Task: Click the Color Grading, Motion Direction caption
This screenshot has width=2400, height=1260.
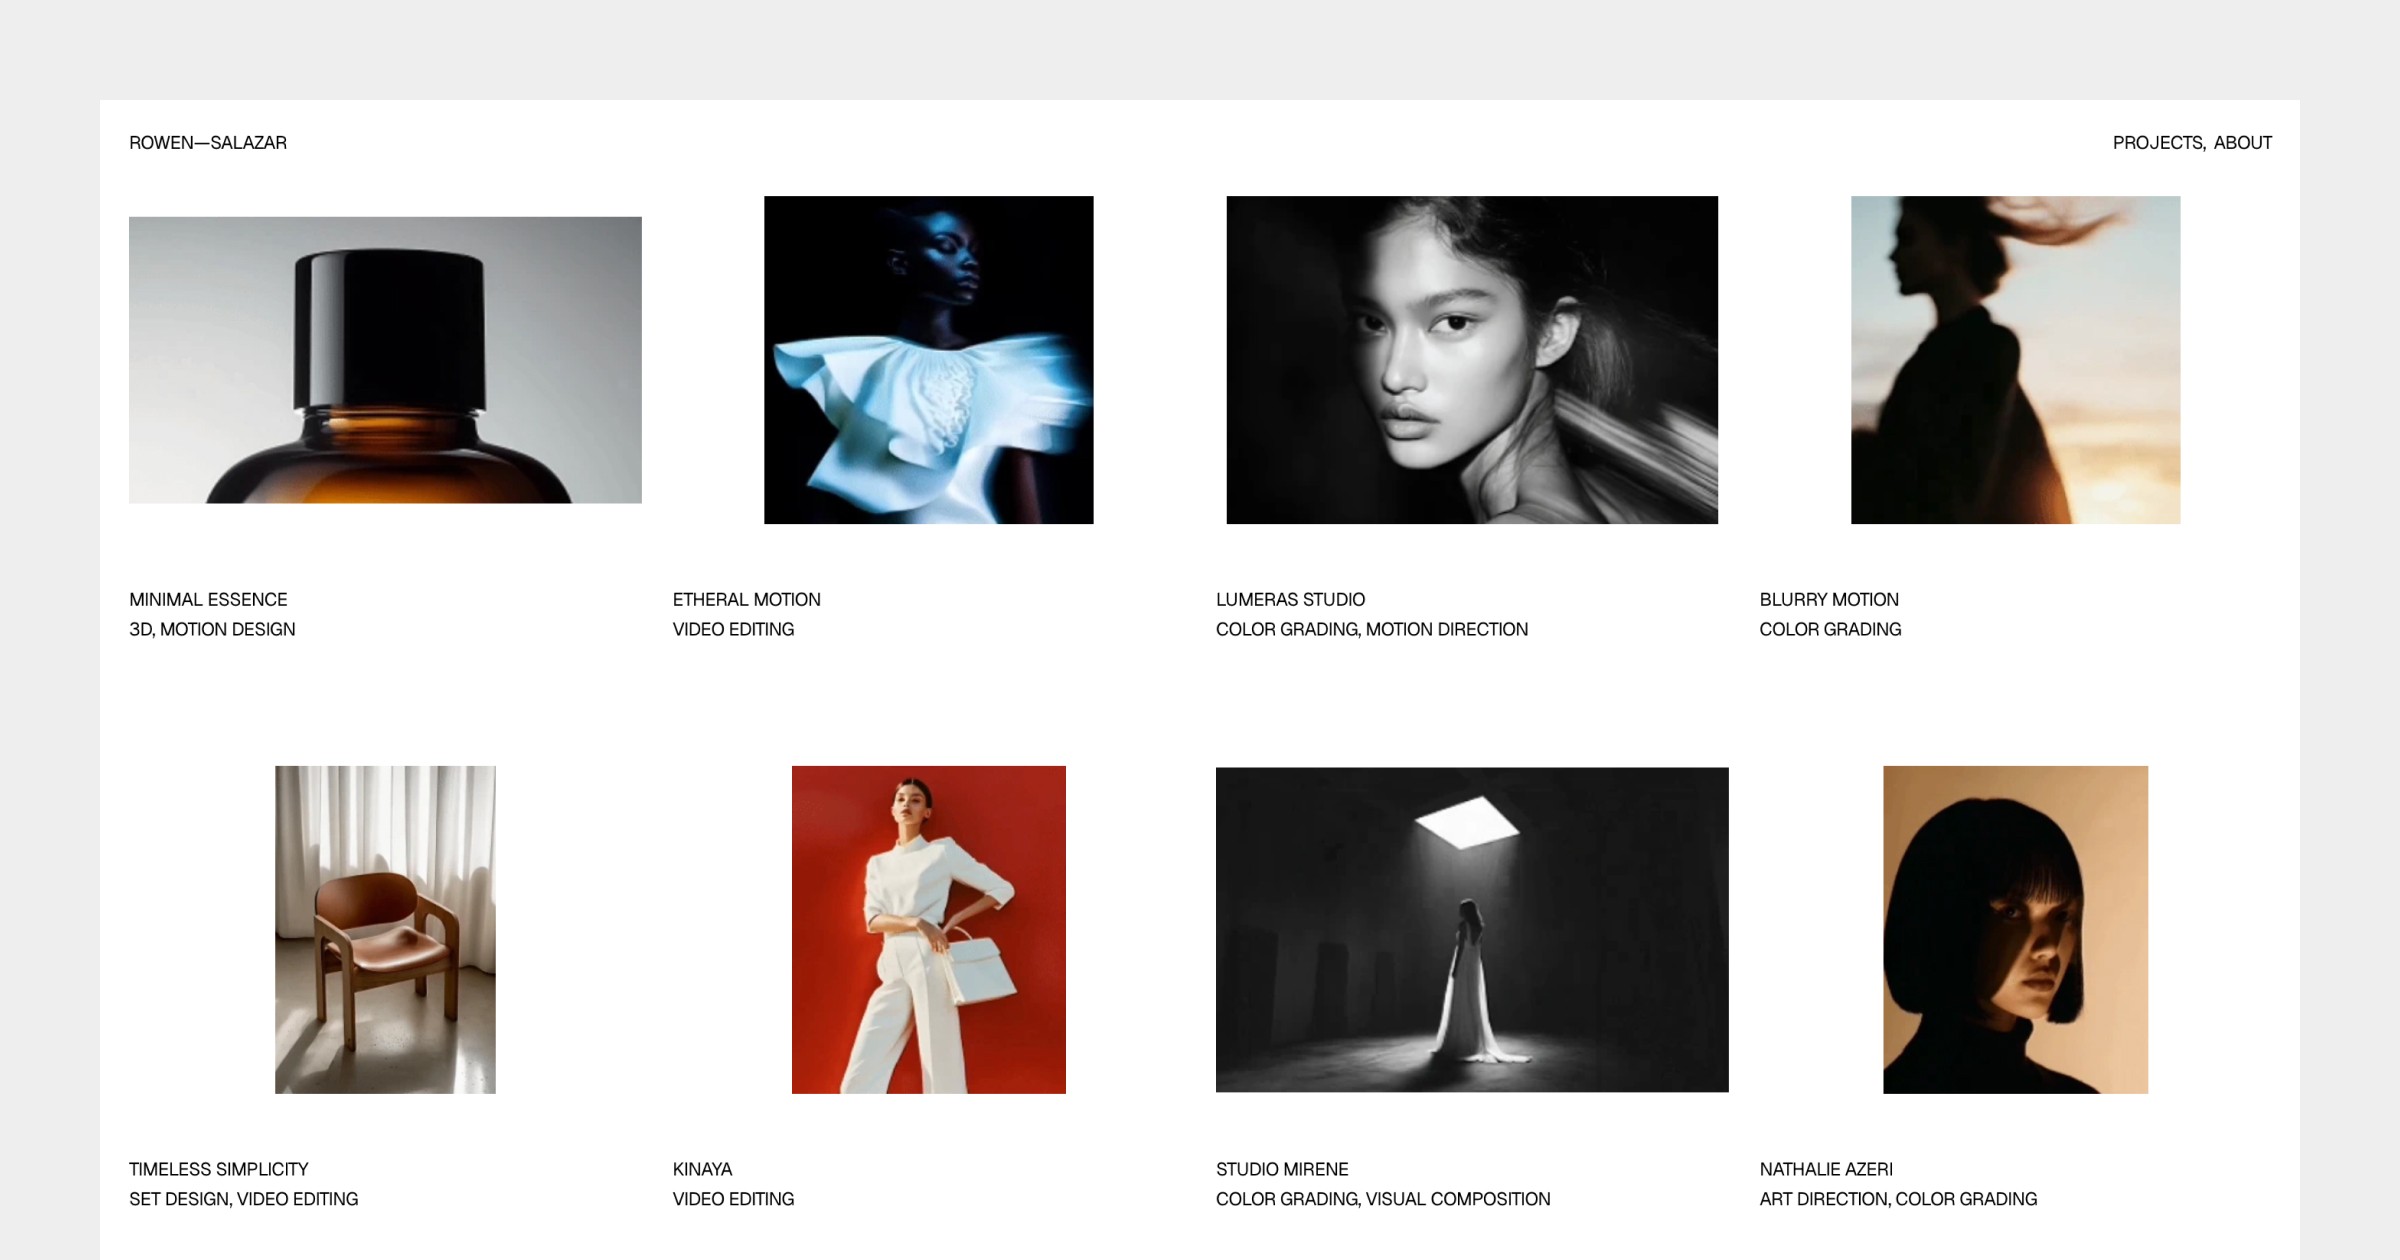Action: 1371,629
